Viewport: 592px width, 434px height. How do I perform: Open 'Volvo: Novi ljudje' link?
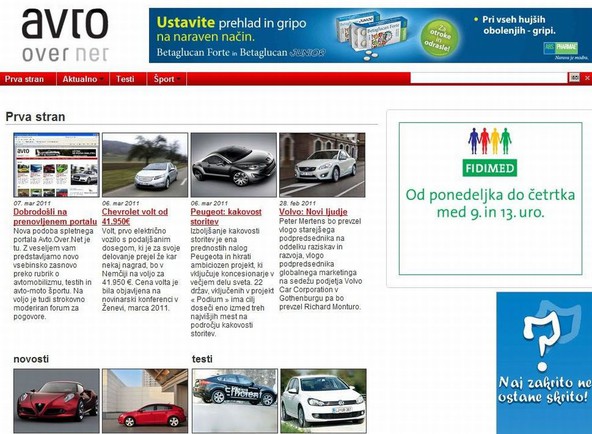coord(313,212)
